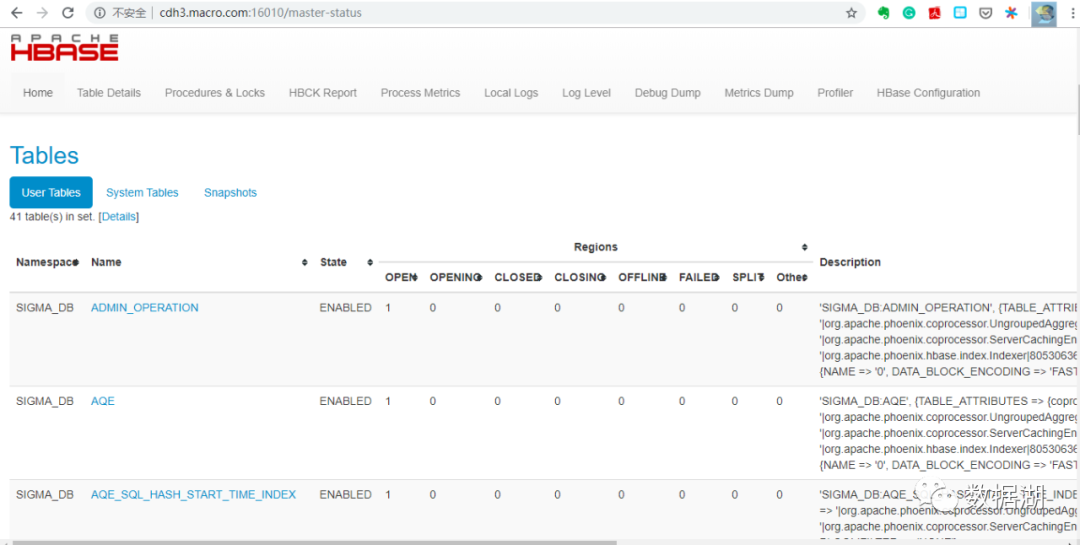This screenshot has width=1080, height=545.
Task: Open AQE_SQL_HASH_START_TIME_INDEX table link
Action: point(194,495)
